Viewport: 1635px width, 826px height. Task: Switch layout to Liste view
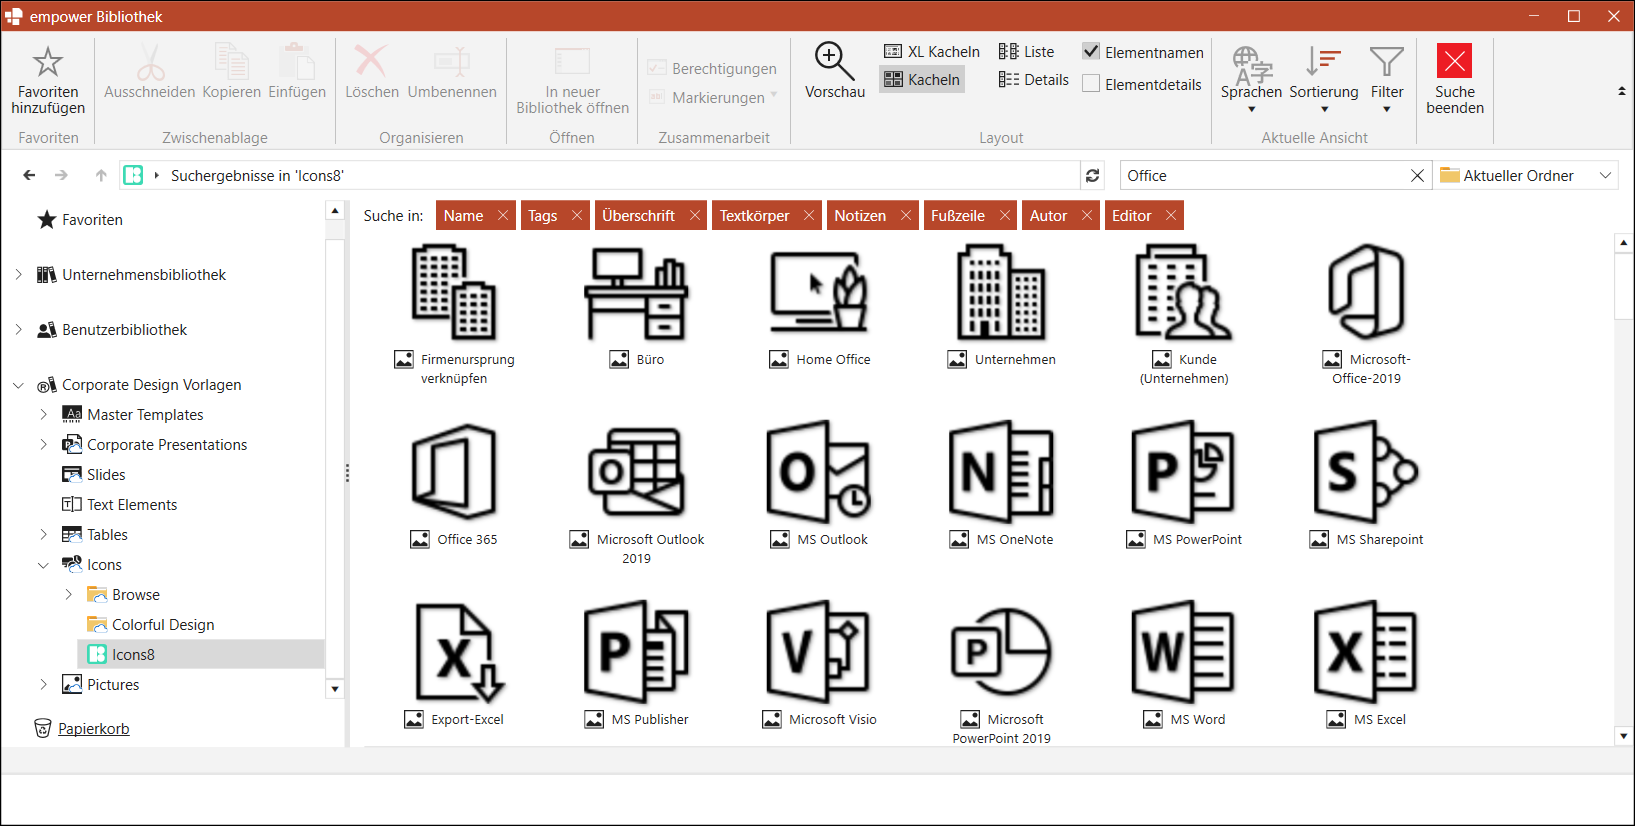click(x=1026, y=52)
